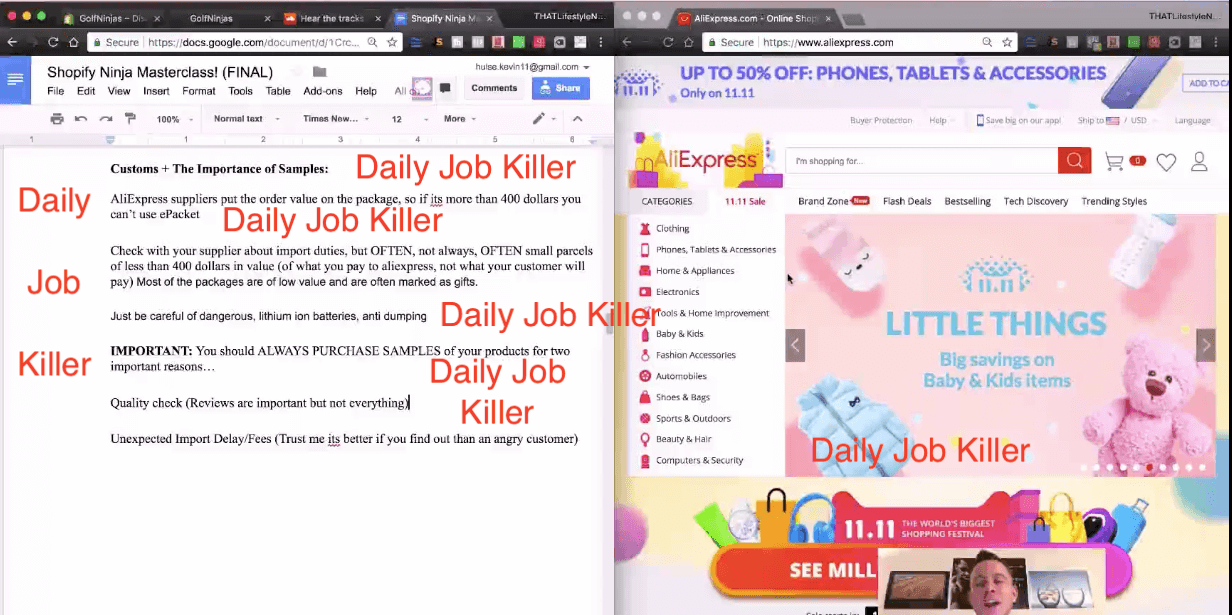Open the File menu in Google Docs
Image resolution: width=1232 pixels, height=615 pixels.
click(56, 91)
